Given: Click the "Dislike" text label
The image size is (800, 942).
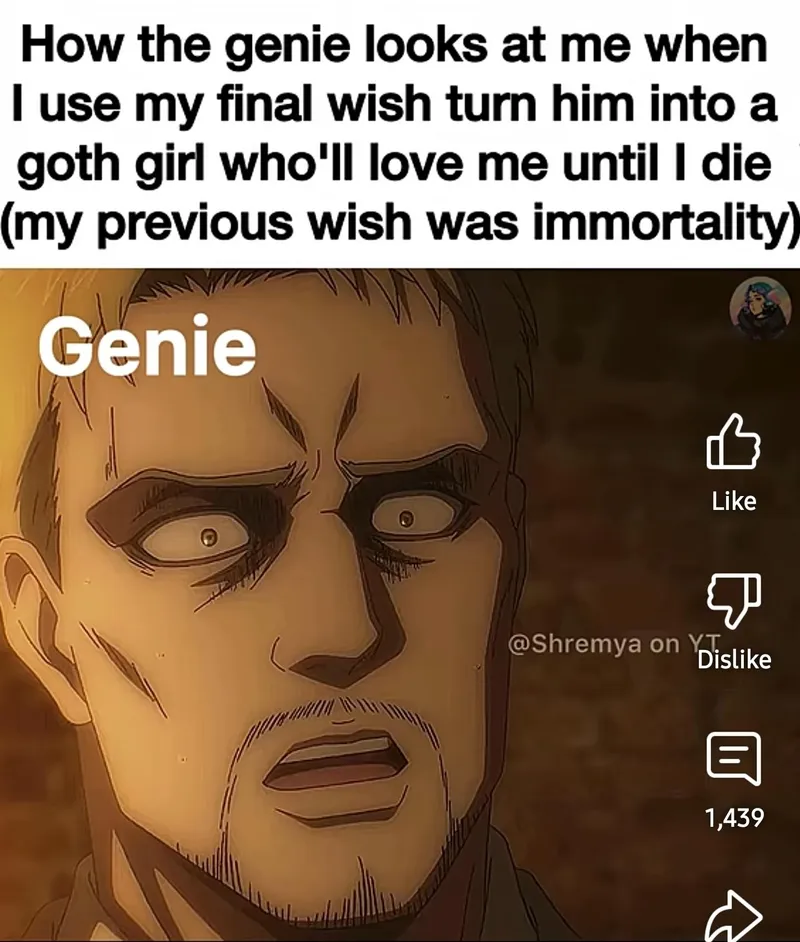Looking at the screenshot, I should (x=734, y=660).
